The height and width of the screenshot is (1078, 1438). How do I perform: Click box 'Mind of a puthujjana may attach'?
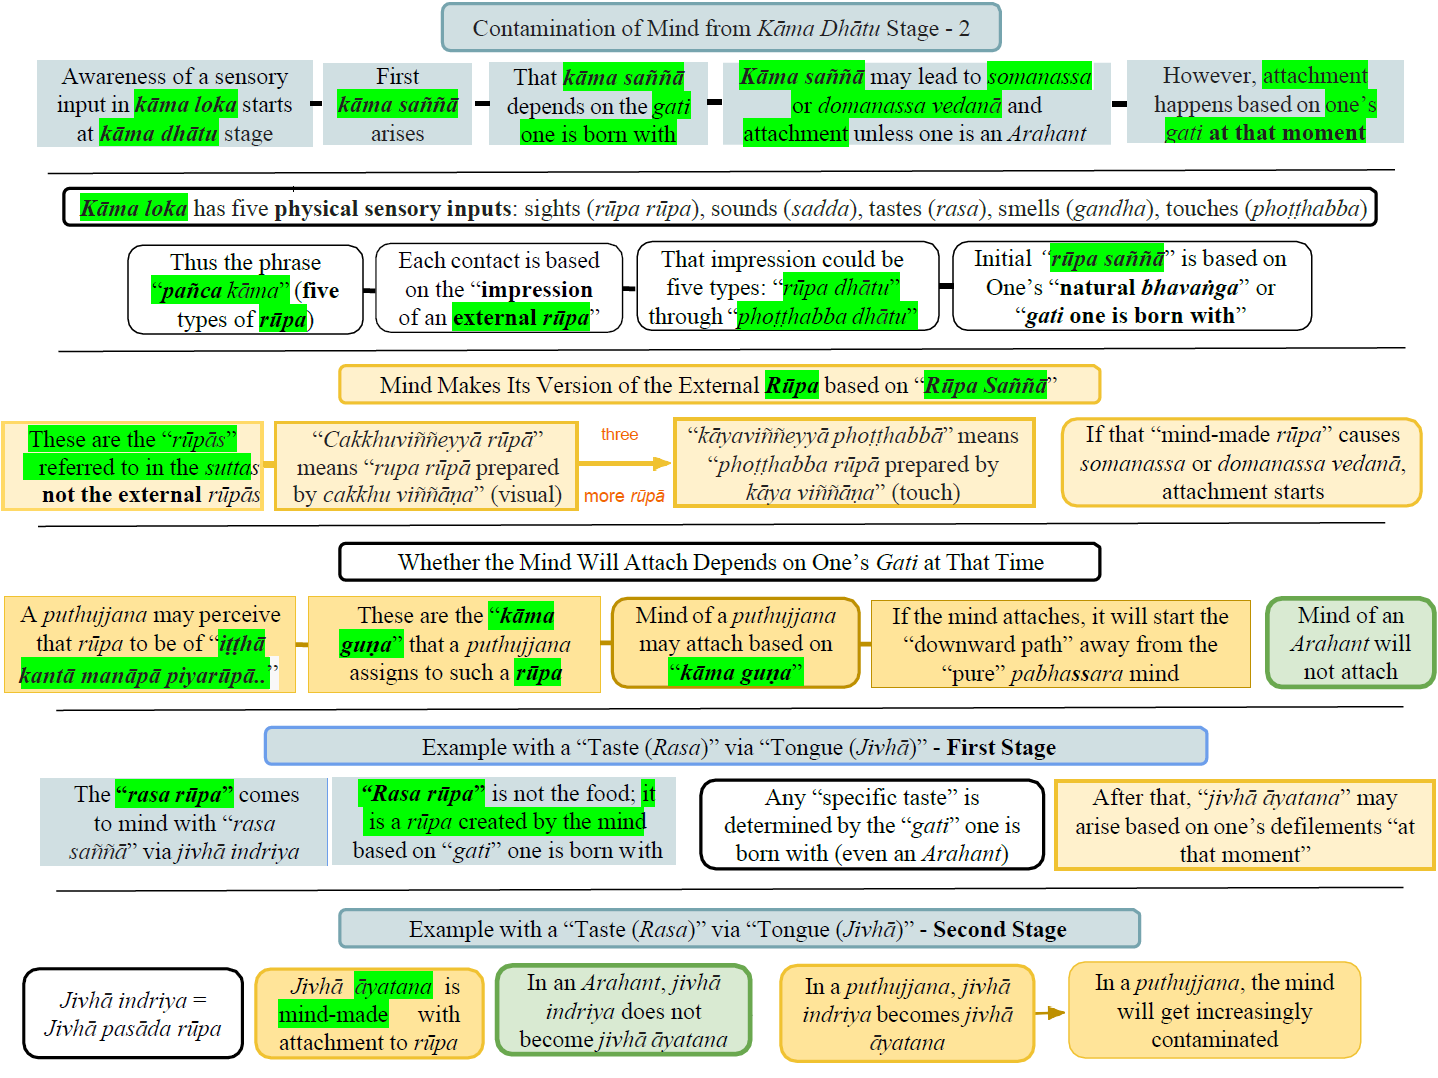point(736,643)
